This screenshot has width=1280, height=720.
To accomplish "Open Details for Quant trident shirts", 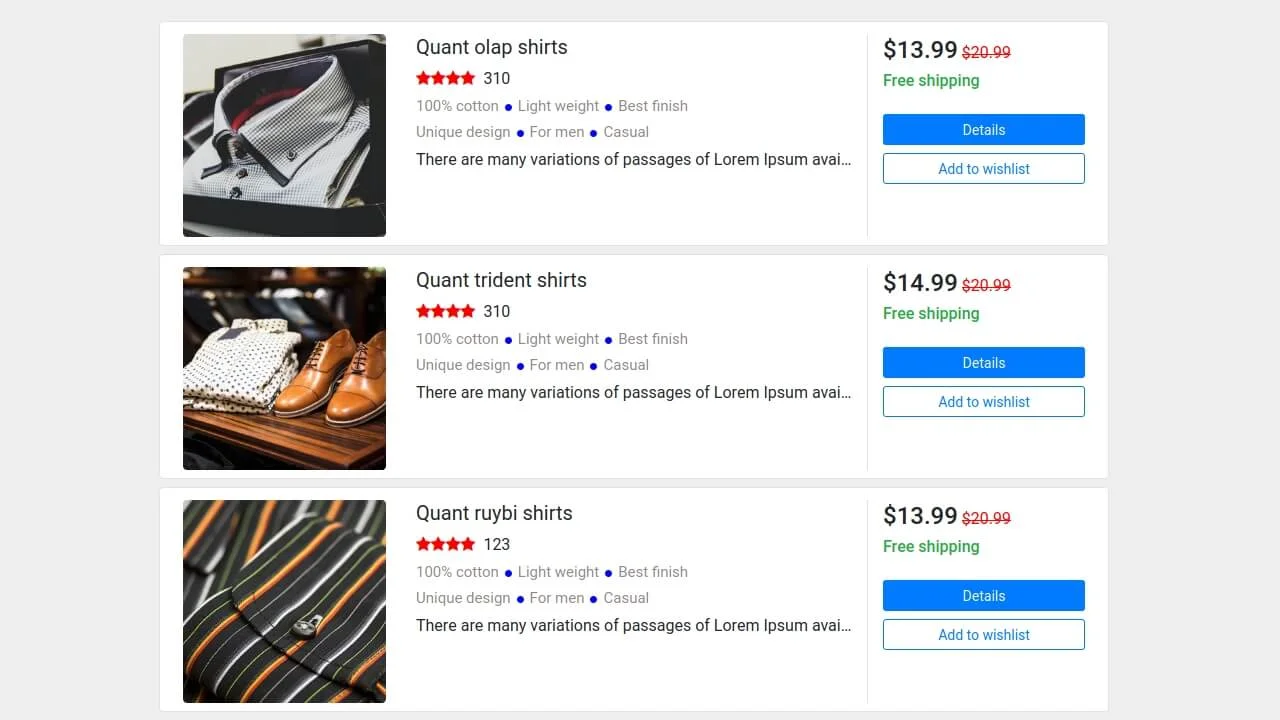I will 983,362.
